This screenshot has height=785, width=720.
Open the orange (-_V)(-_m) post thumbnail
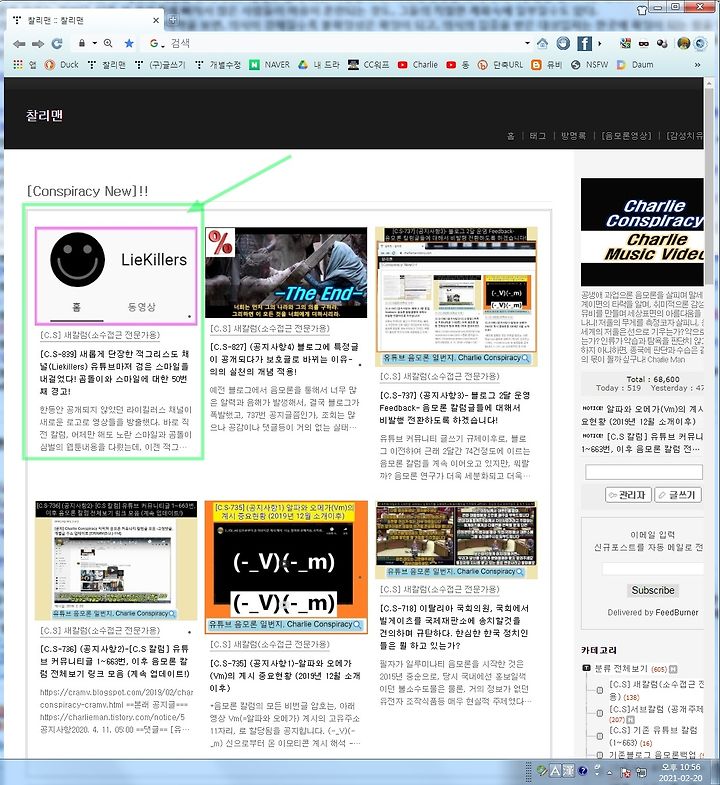tap(286, 567)
